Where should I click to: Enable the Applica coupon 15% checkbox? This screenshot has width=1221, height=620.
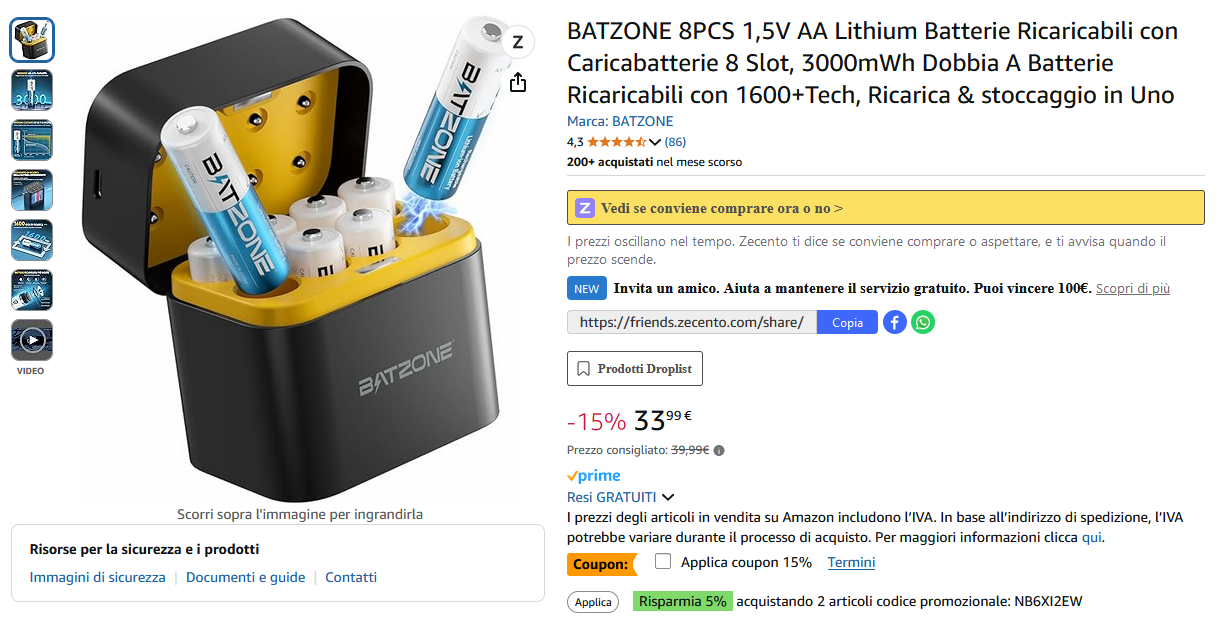pos(663,561)
